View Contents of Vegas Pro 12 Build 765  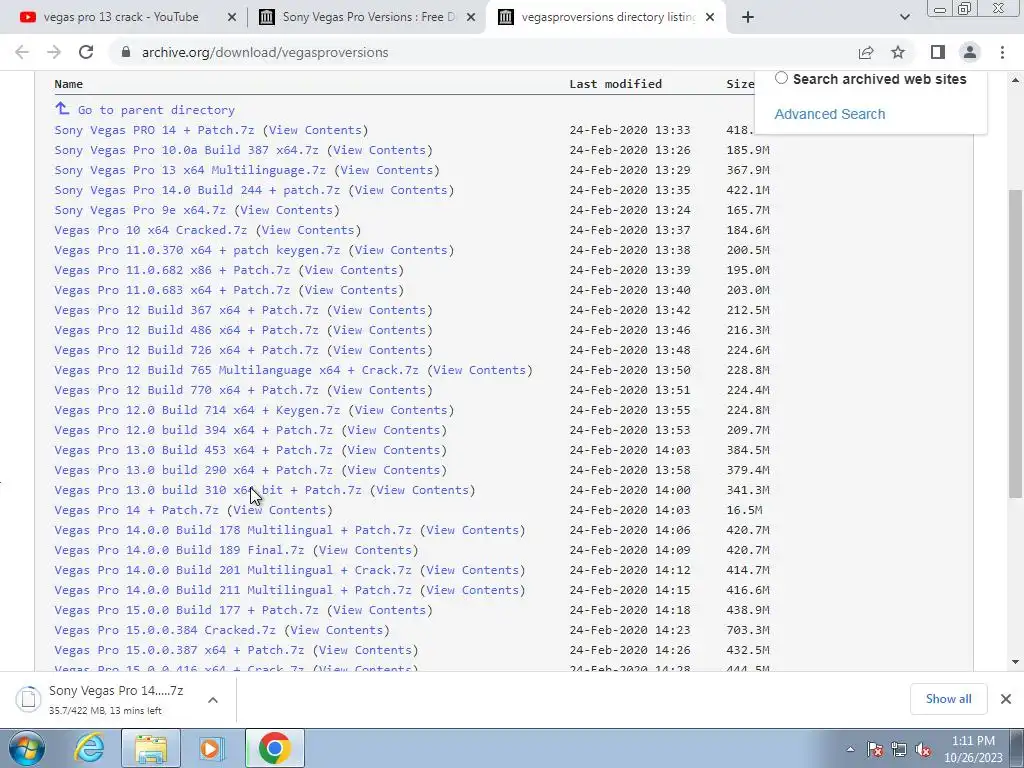479,370
